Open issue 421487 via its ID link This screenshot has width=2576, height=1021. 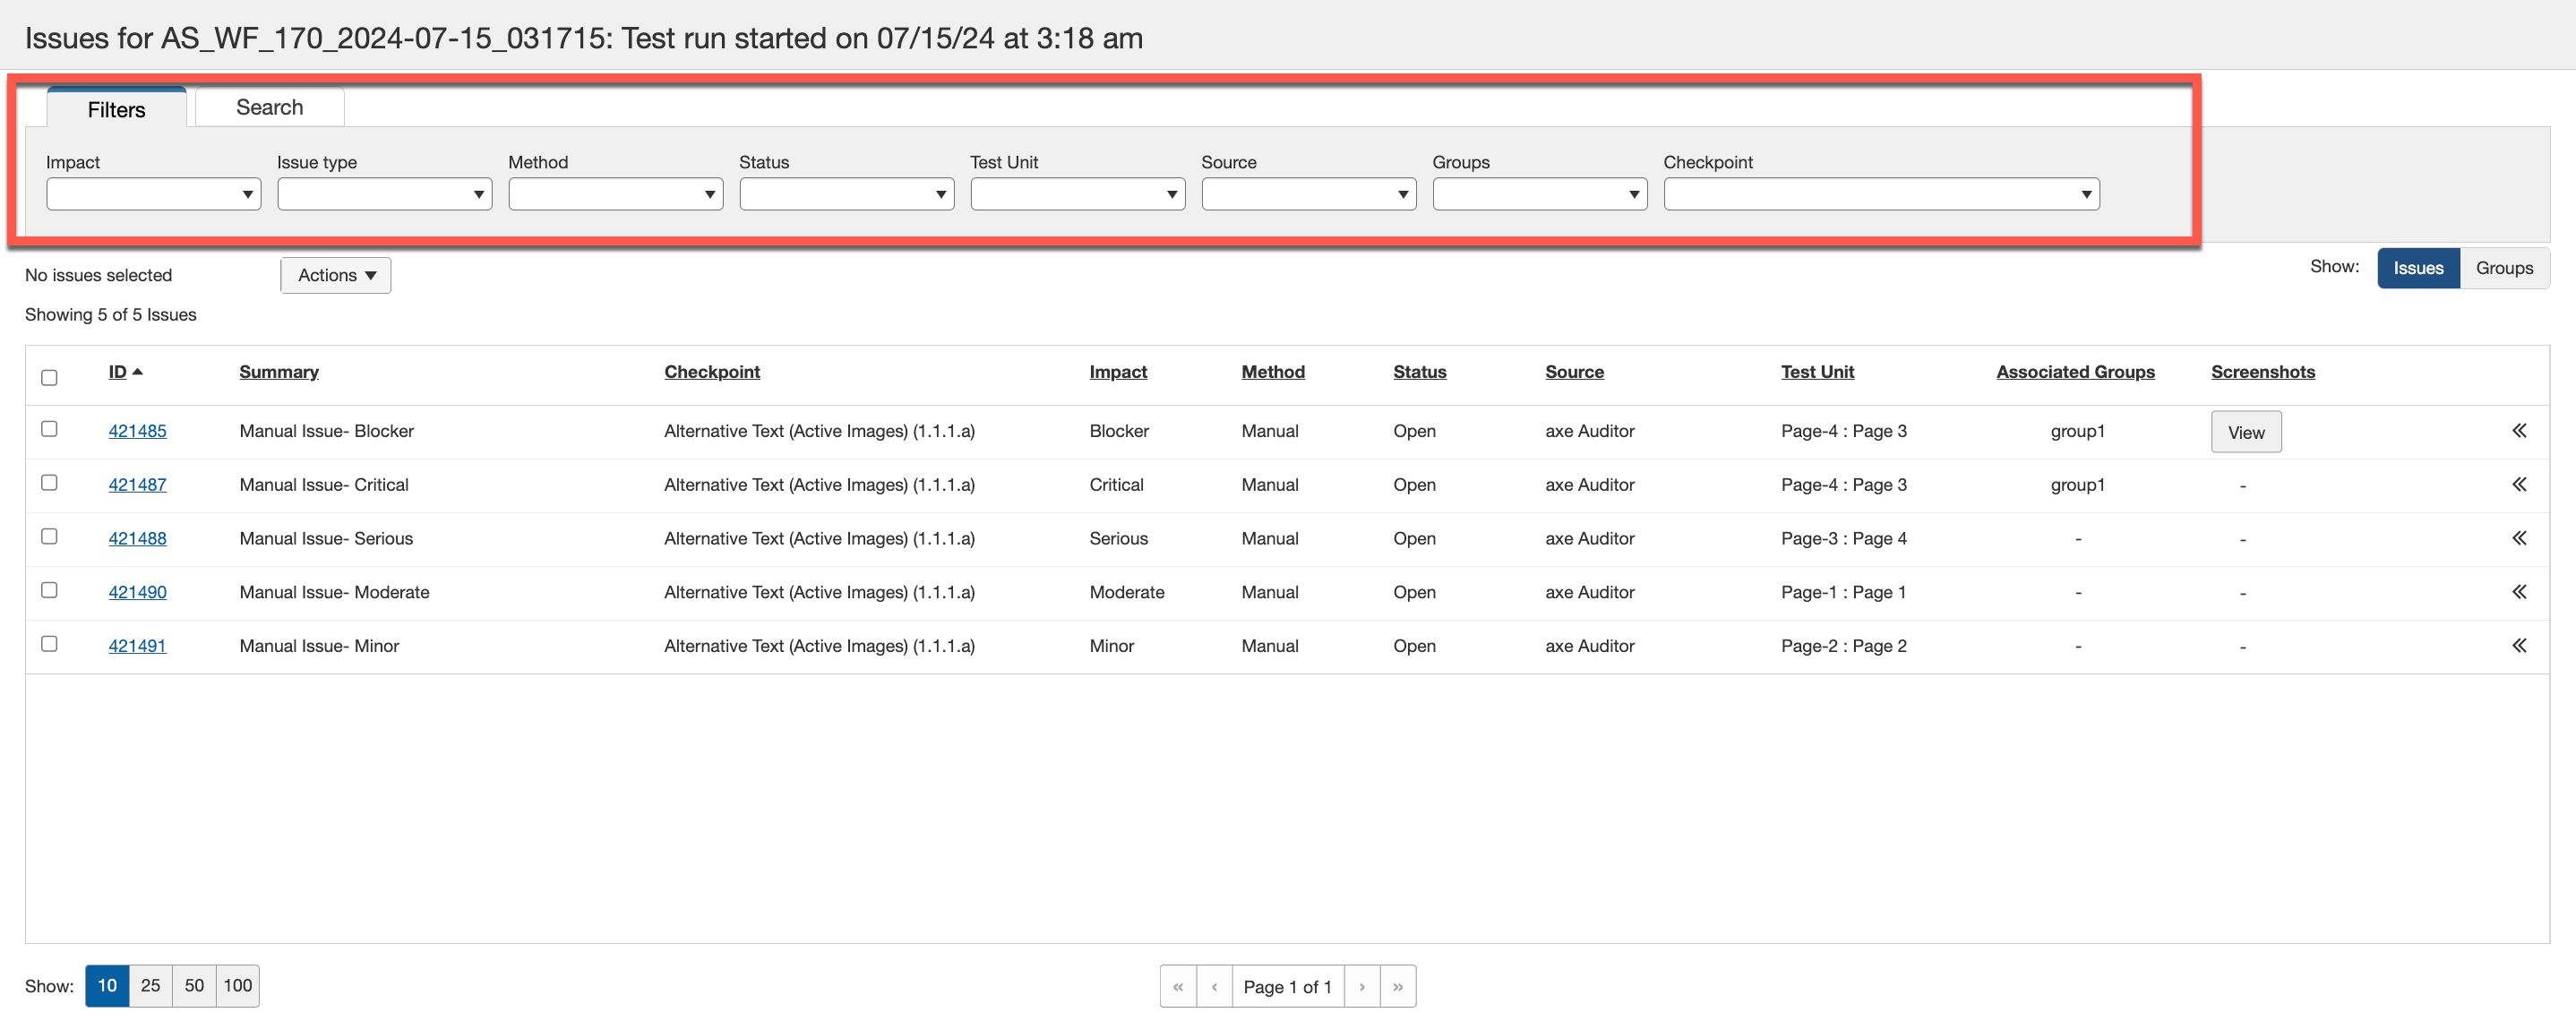(x=137, y=484)
